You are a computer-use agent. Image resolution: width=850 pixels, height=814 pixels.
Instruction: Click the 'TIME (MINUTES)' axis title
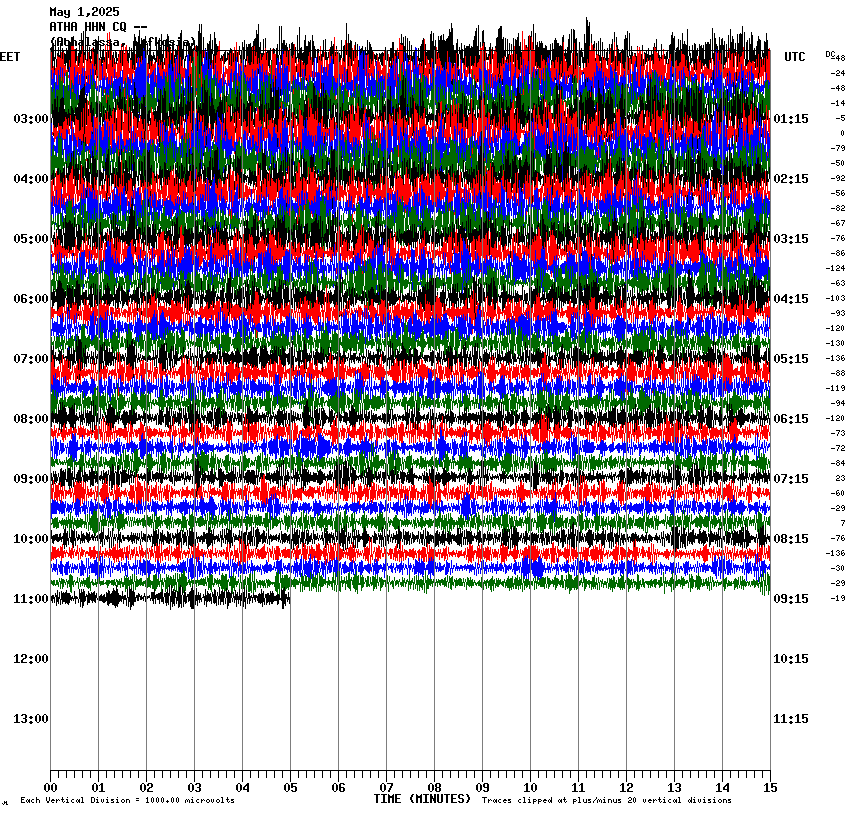click(422, 799)
